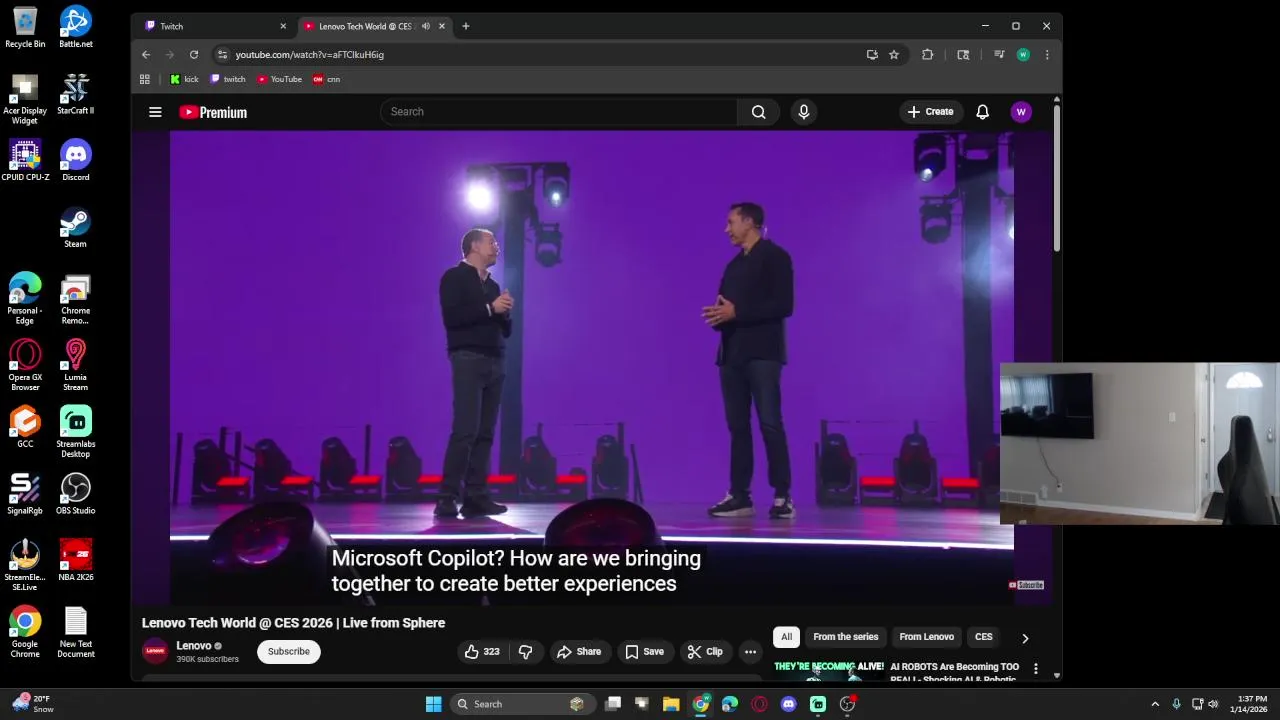Expand filter chips with right arrow

1025,638
